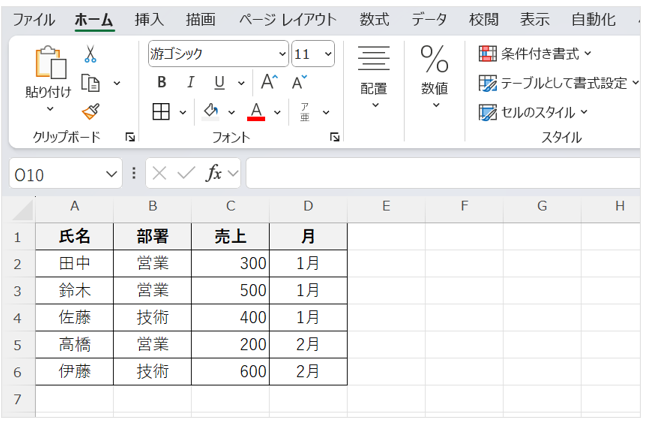Switch to the 挿入 tab
Viewport: 645px width, 423px height.
(x=149, y=19)
